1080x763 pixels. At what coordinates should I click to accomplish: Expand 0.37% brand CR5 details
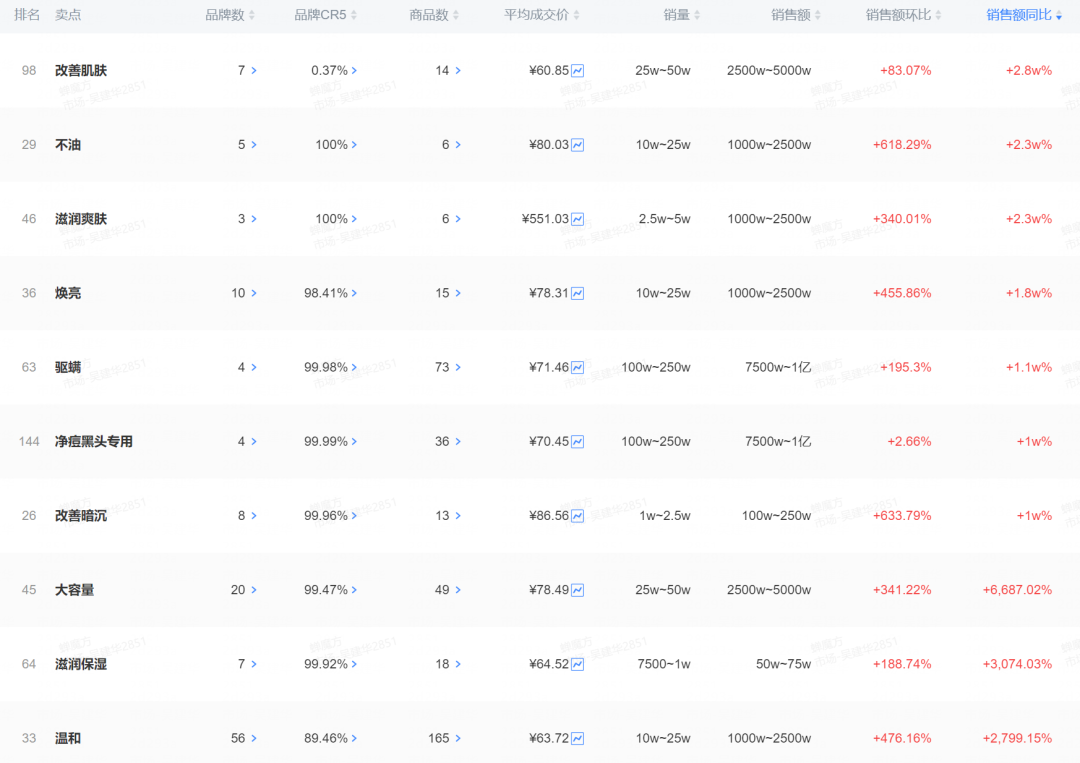tap(354, 71)
